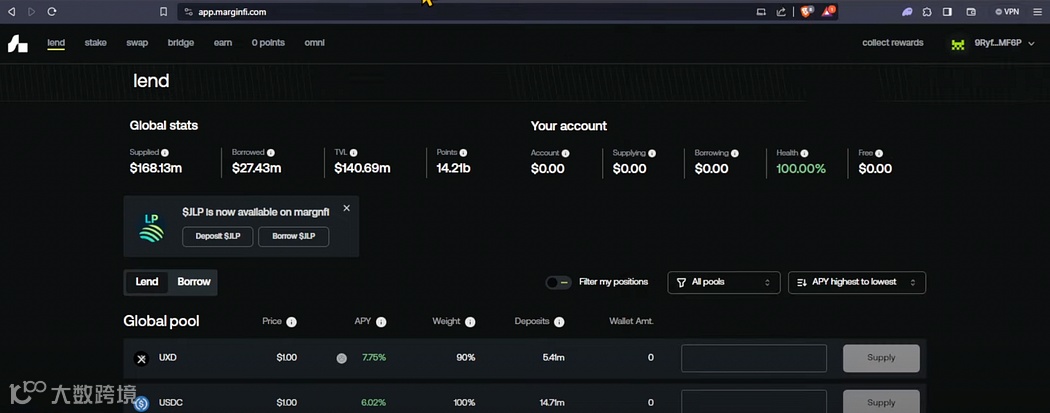Viewport: 1050px width, 413px height.
Task: Click the VPN button in browser toolbar
Action: coord(1007,11)
